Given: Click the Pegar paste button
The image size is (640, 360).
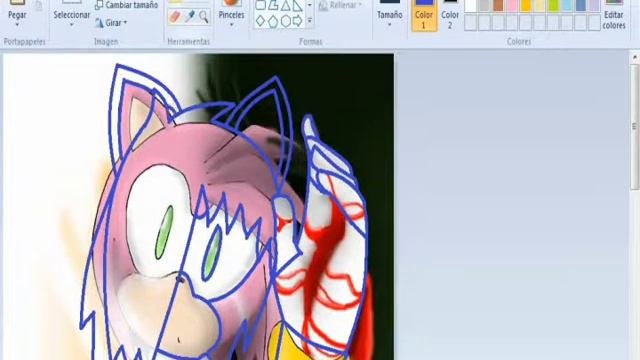Looking at the screenshot, I should tap(17, 10).
